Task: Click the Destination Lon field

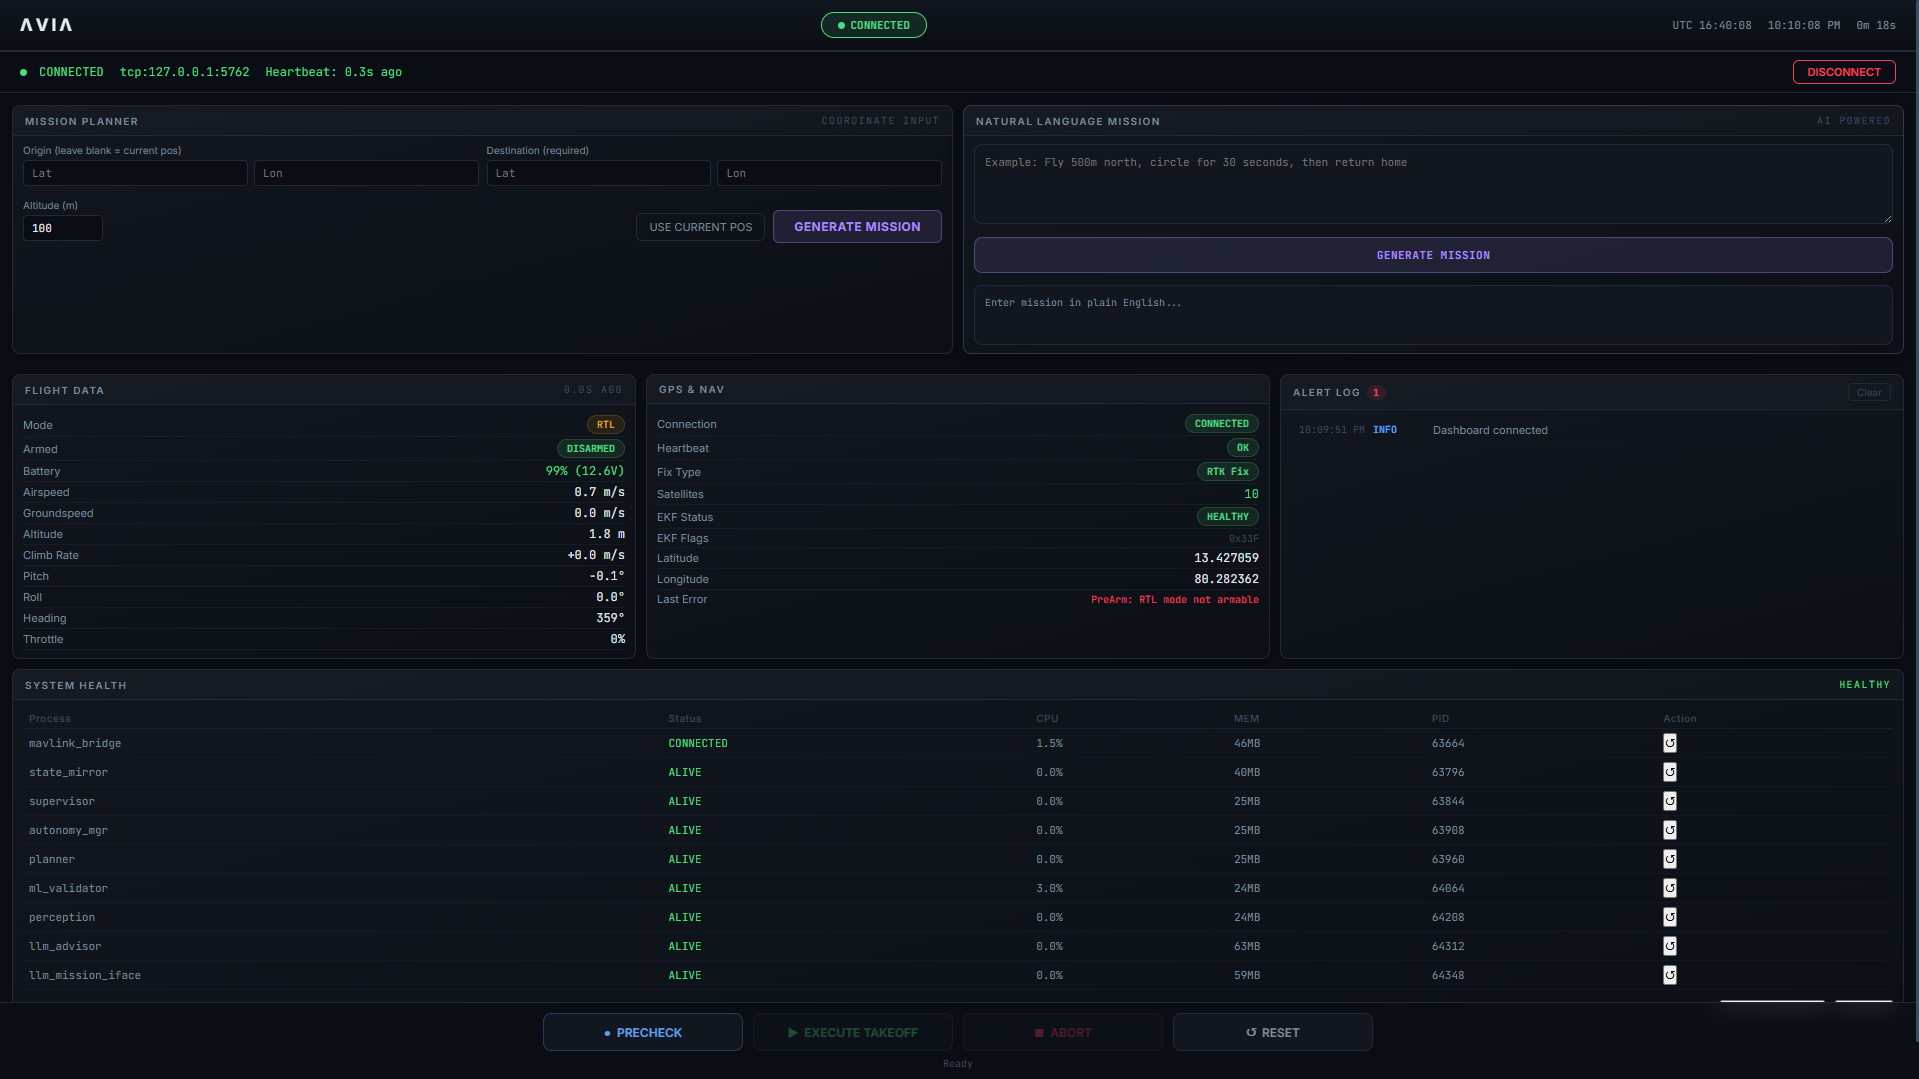Action: coord(828,173)
